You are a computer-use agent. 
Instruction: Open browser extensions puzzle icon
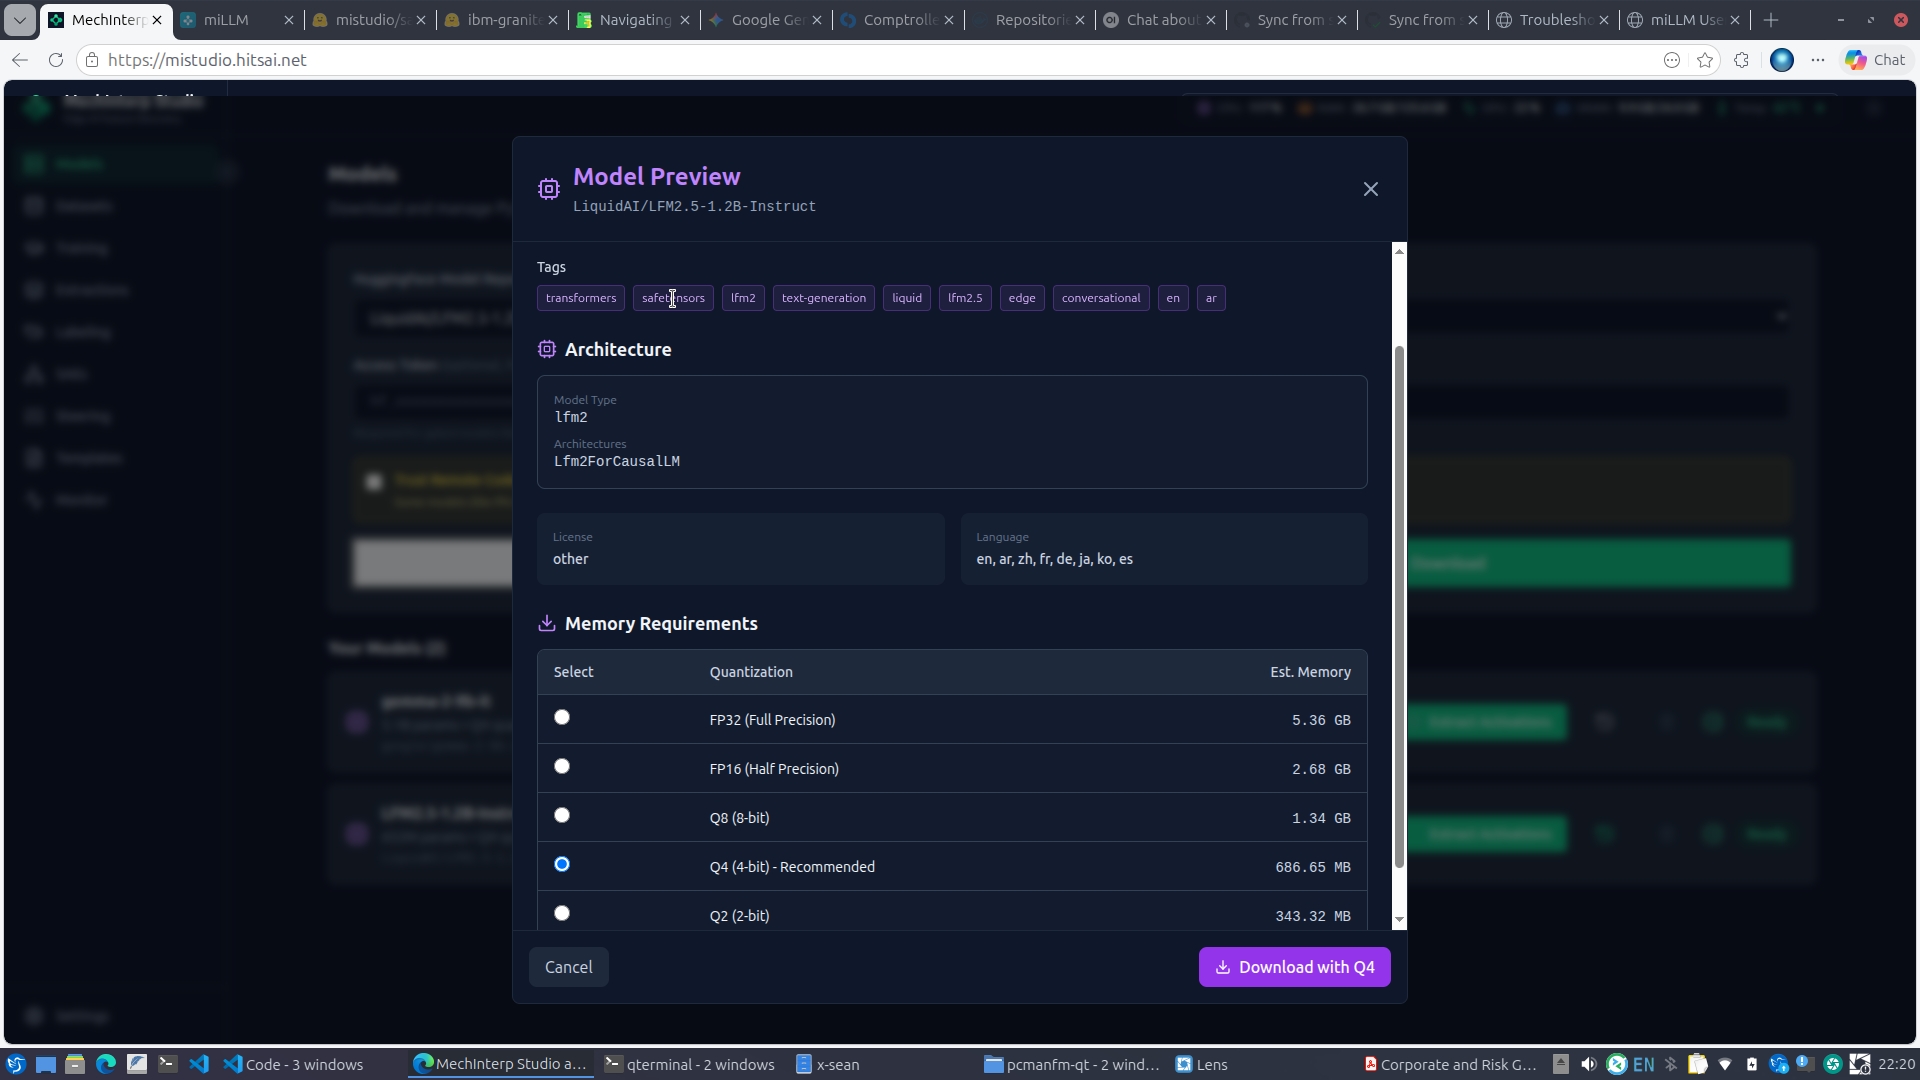(x=1741, y=60)
